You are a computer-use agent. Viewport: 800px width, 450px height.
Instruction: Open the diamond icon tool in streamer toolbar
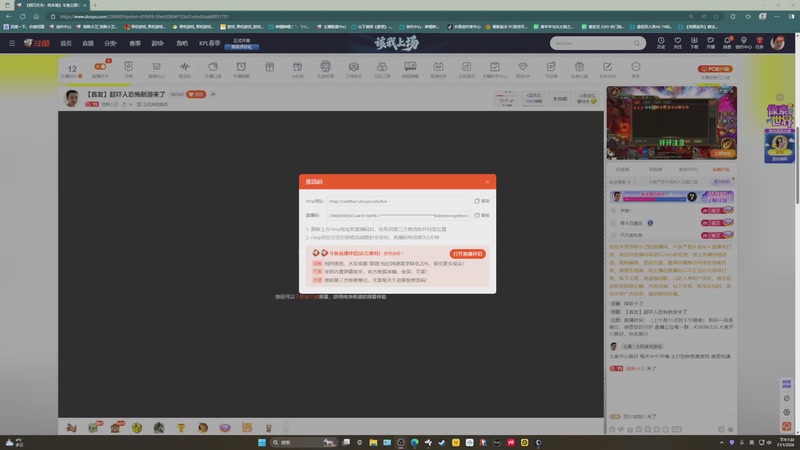point(522,67)
